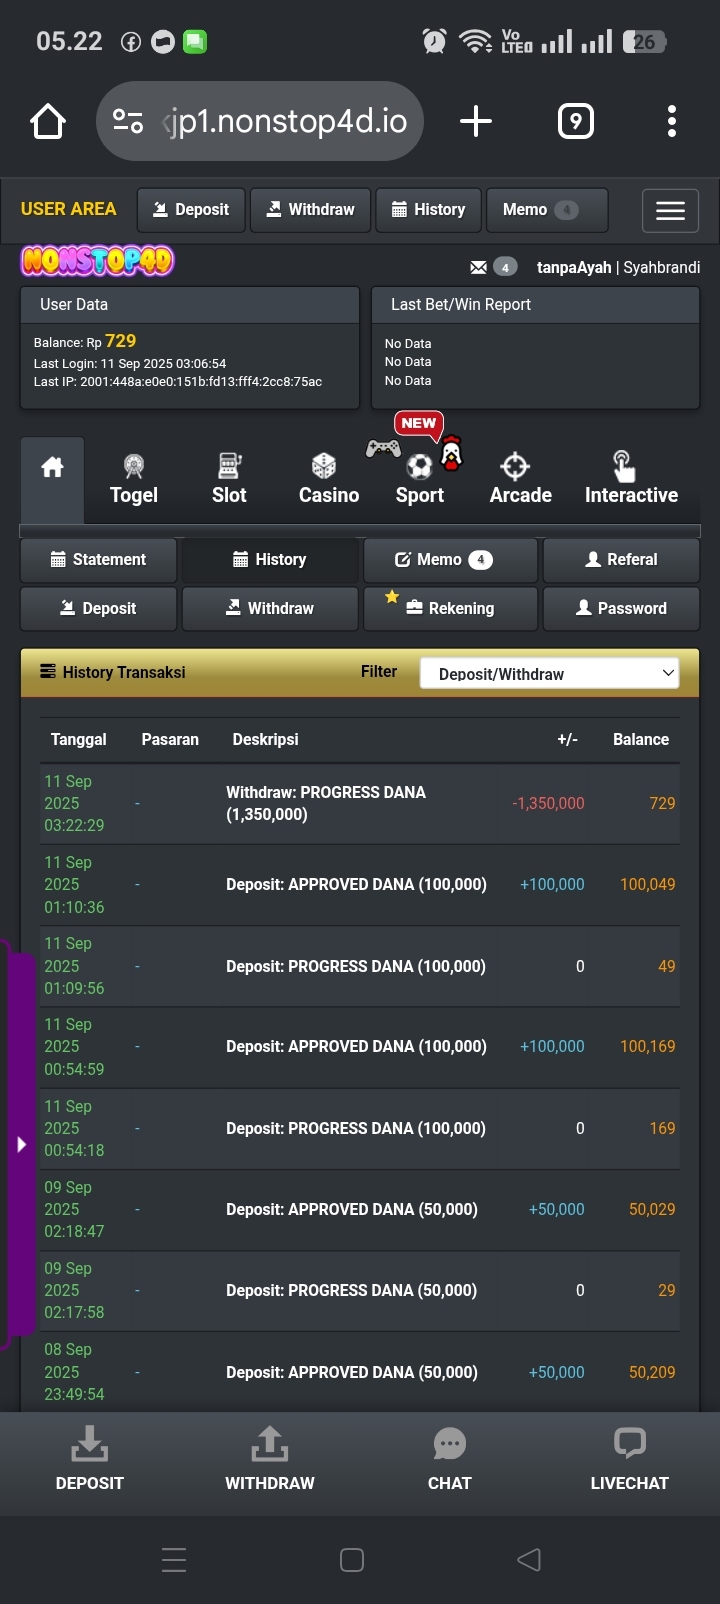
Task: Expand the purple side panel arrow
Action: 21,1144
